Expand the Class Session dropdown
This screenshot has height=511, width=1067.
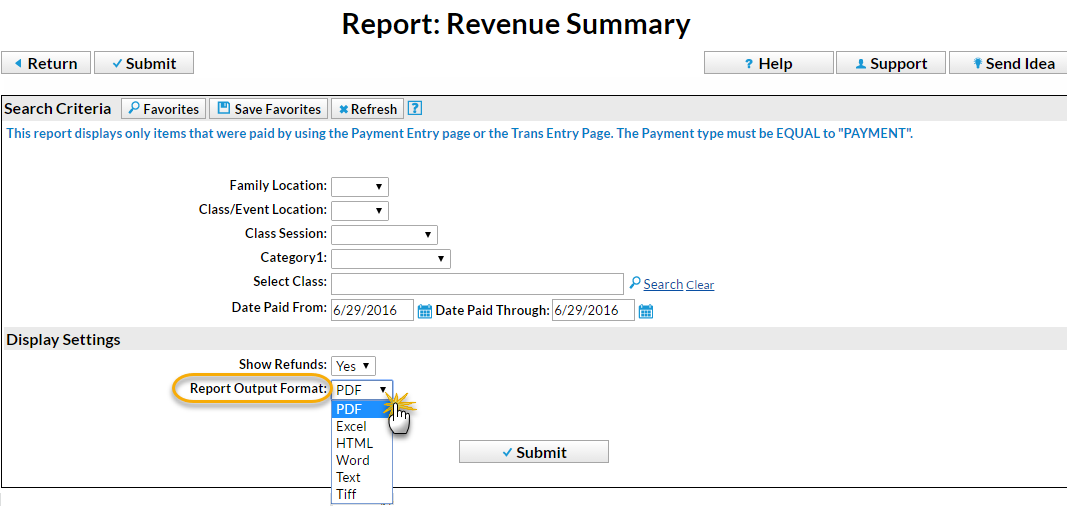coord(384,234)
